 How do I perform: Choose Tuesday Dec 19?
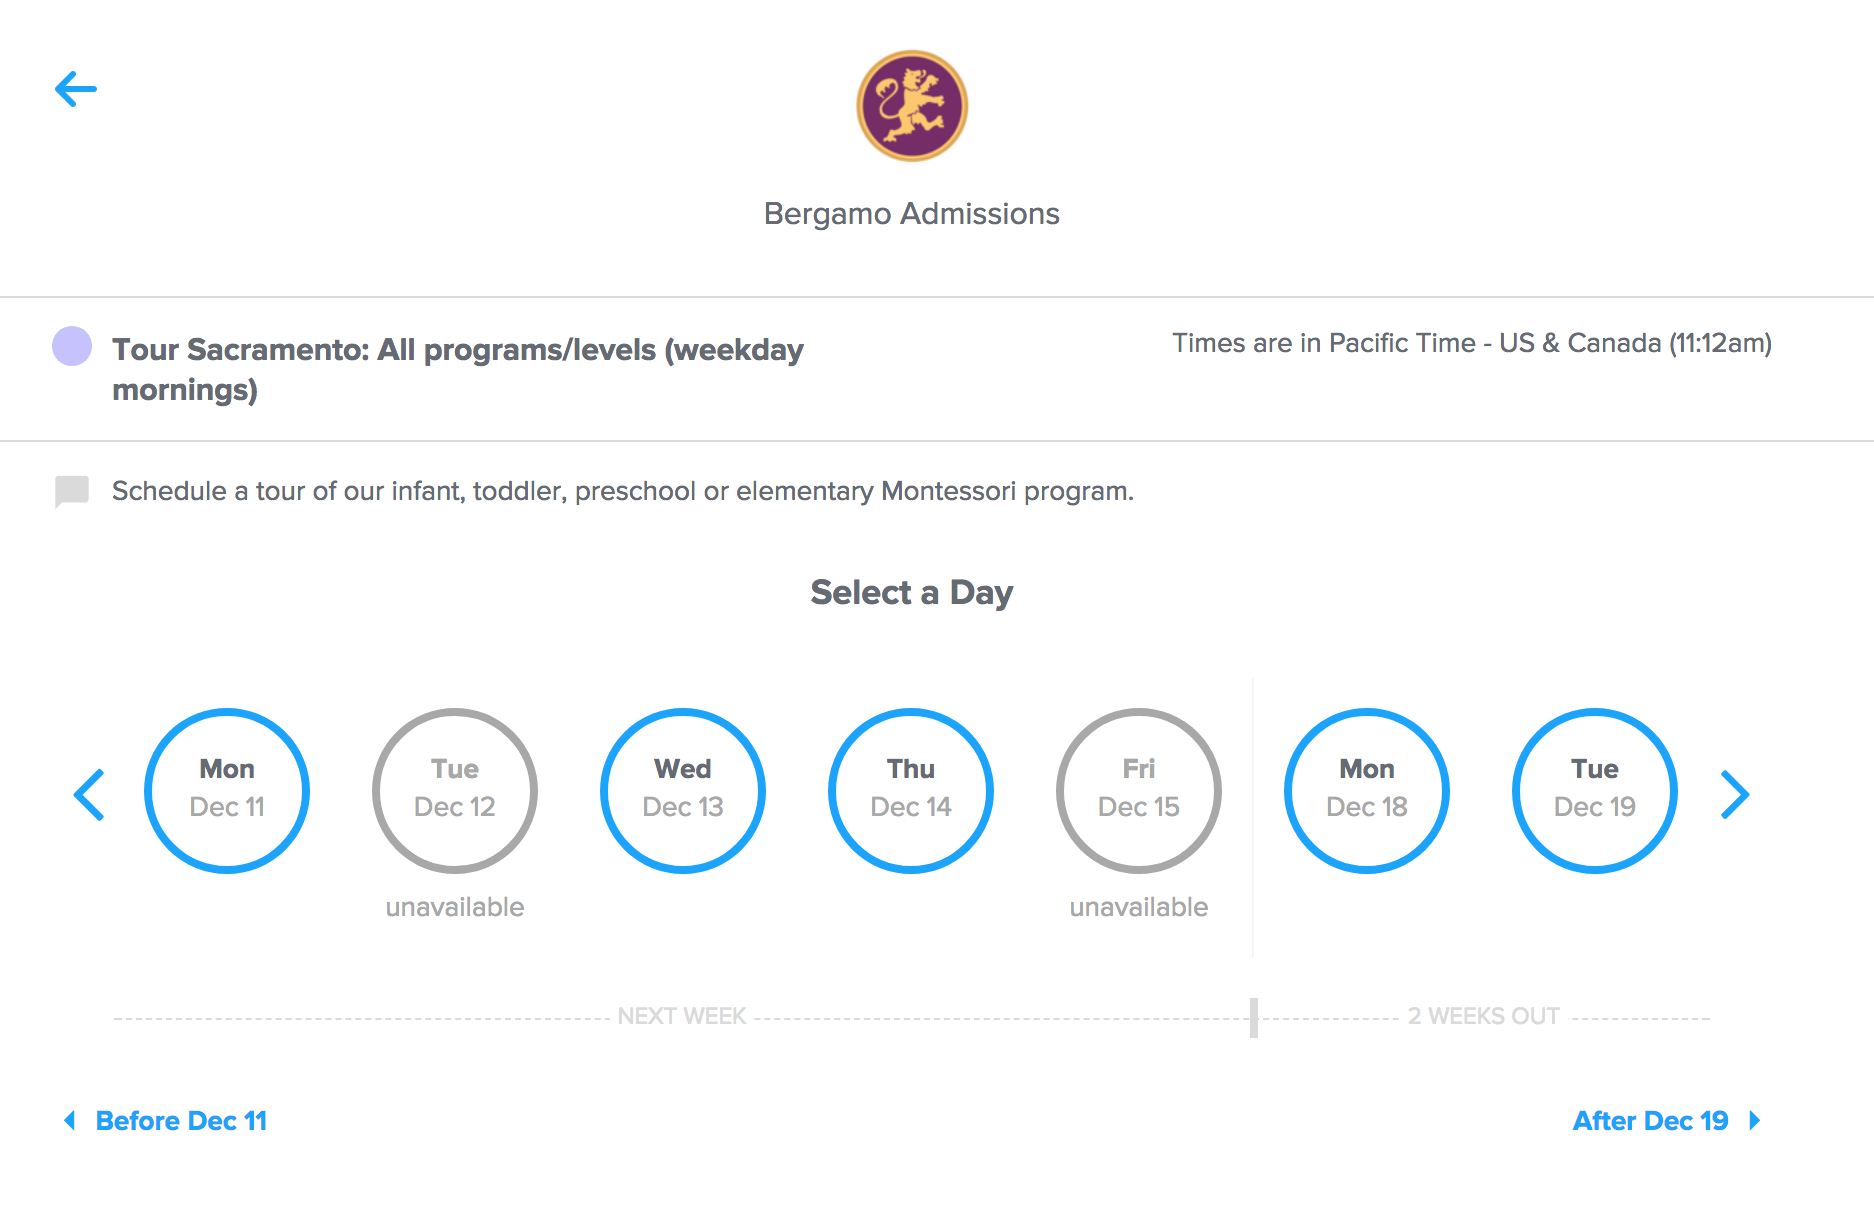(1595, 790)
